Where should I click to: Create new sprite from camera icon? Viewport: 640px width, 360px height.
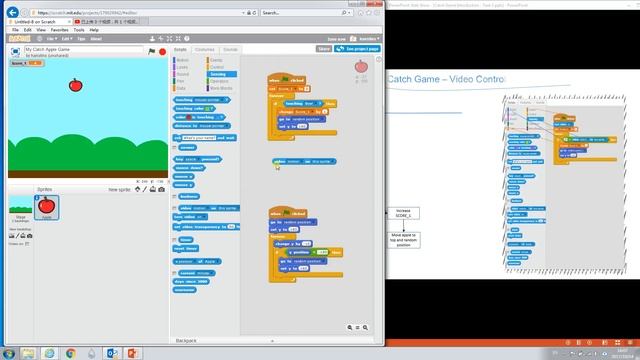[x=162, y=189]
